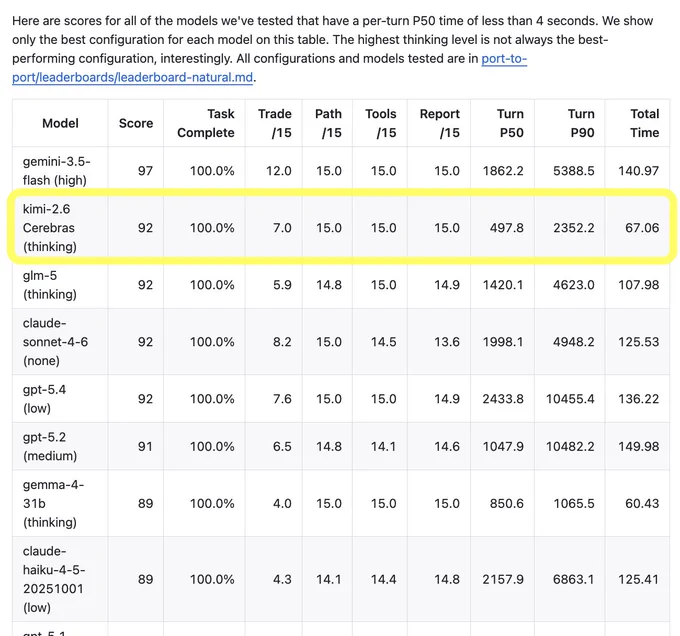Click Trade value 7.6 in gpt-5.4 row
Image resolution: width=680 pixels, height=636 pixels.
click(282, 399)
